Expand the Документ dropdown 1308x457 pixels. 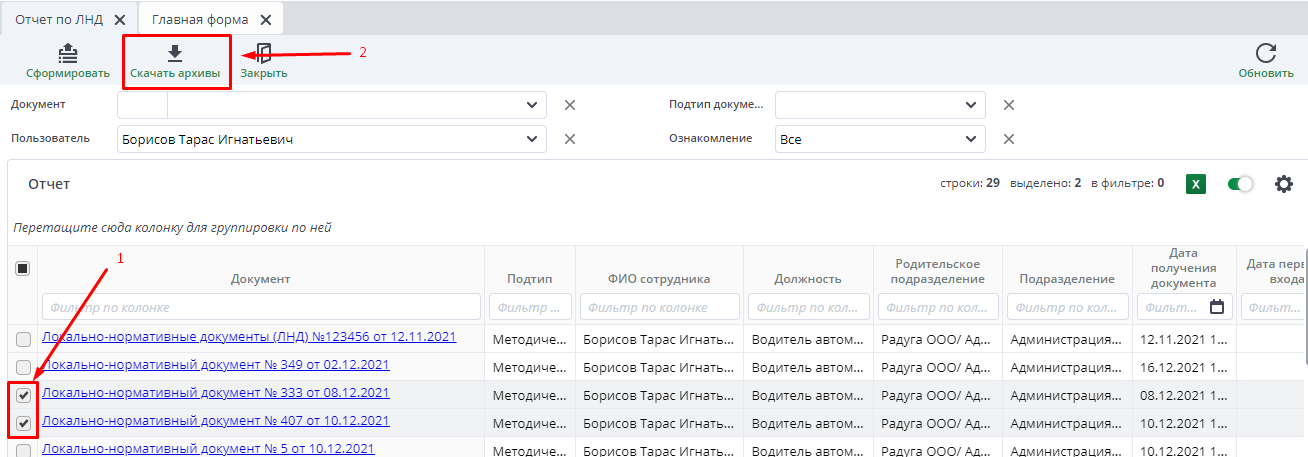point(531,105)
